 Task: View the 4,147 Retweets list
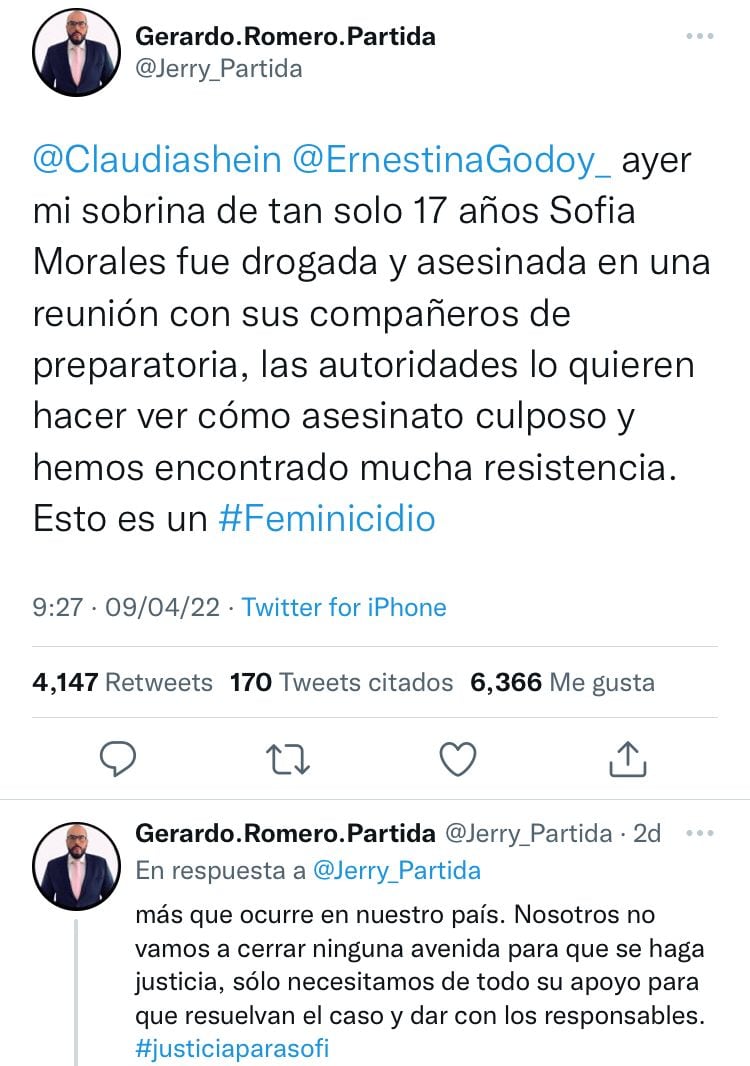(120, 682)
